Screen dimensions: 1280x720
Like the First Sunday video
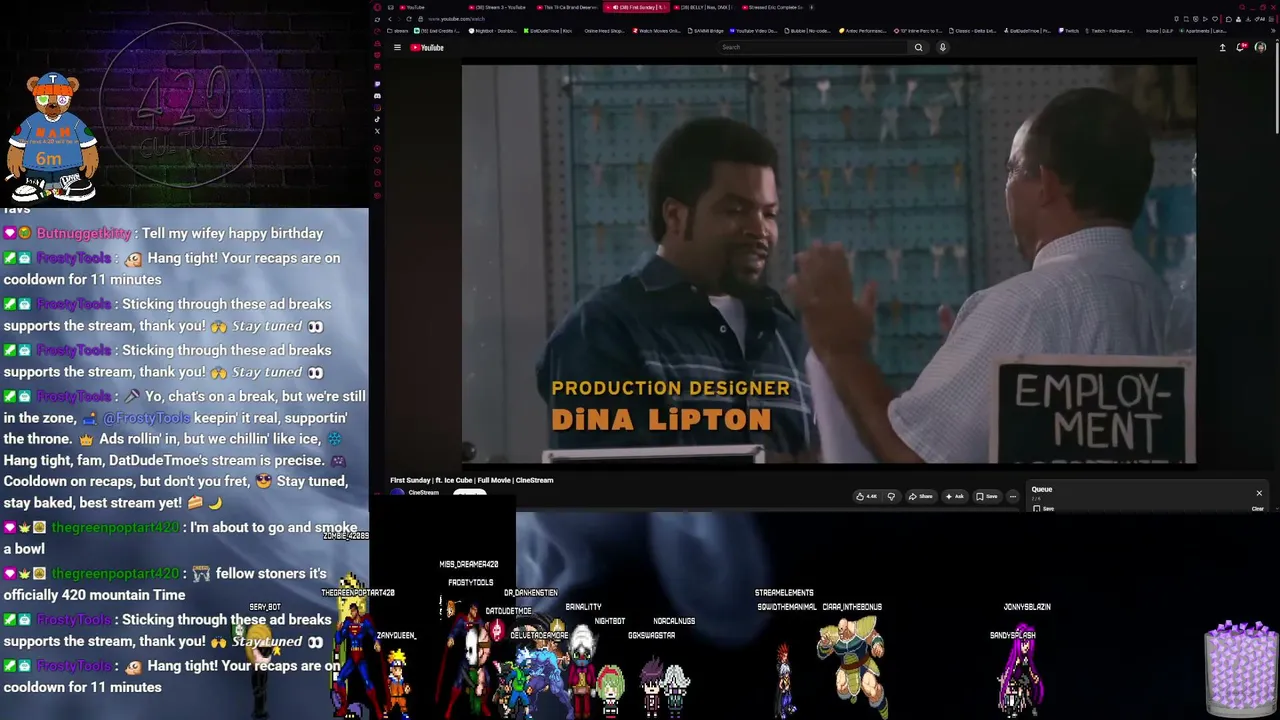[866, 496]
